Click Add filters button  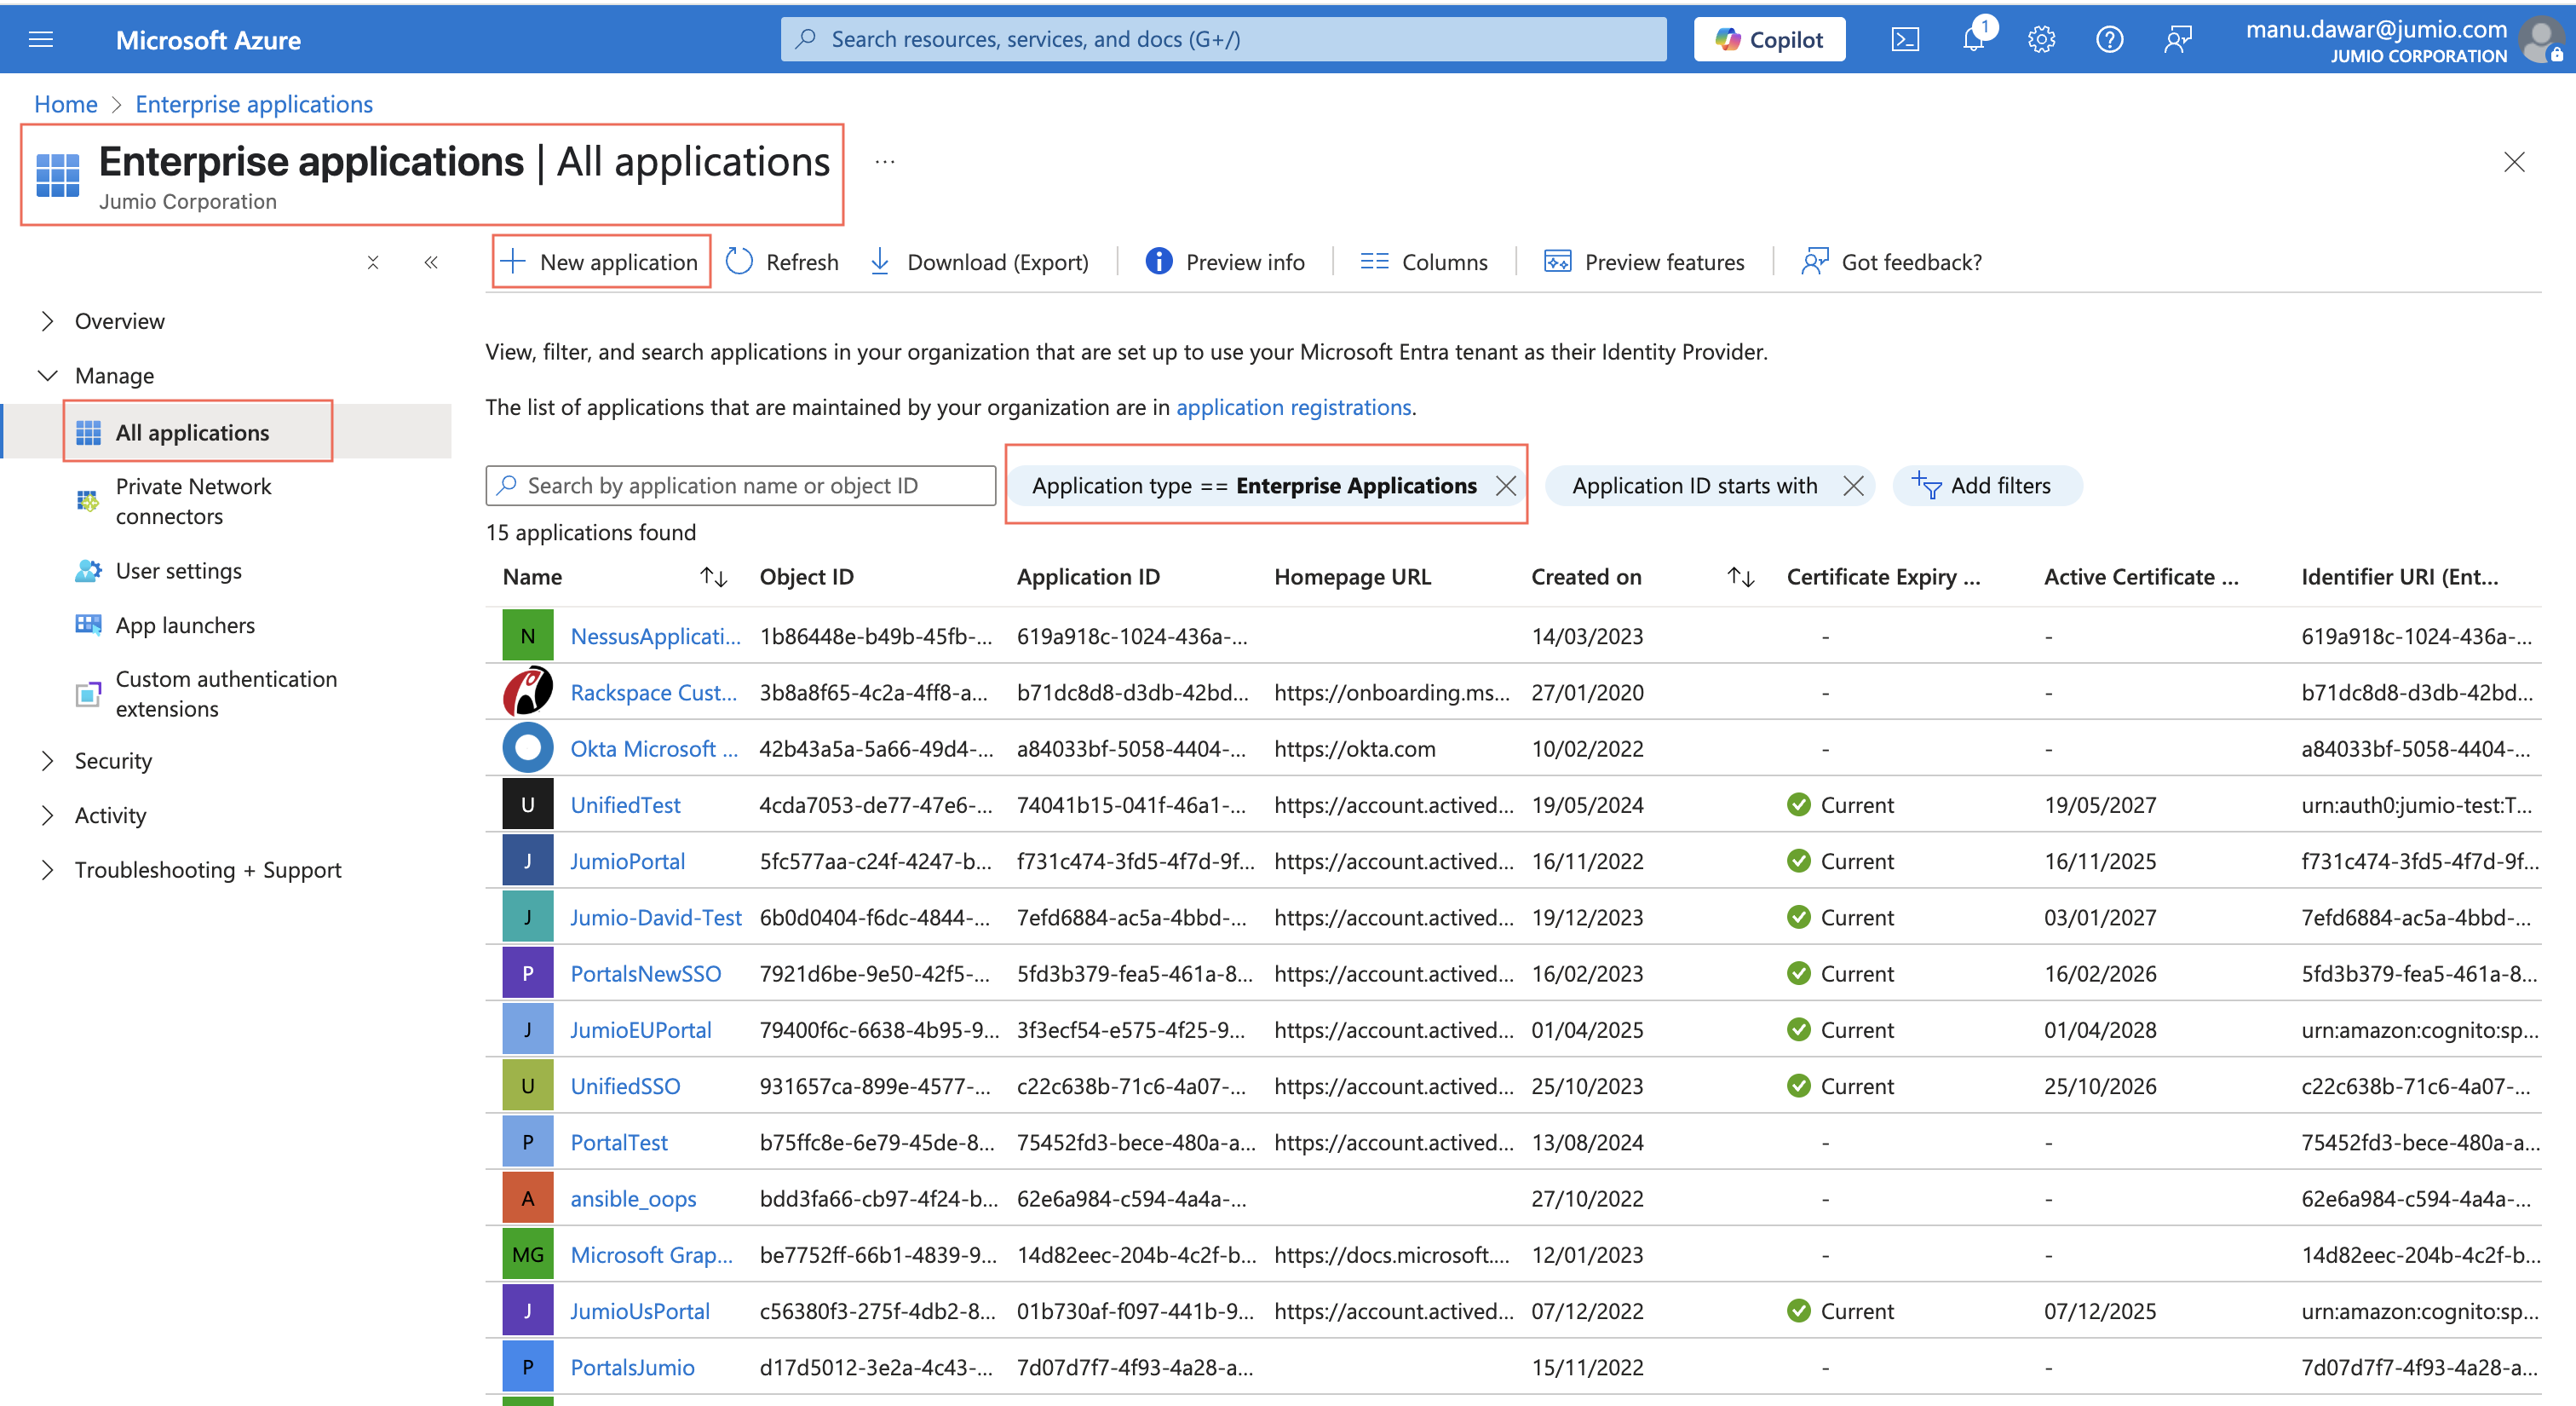coord(1985,486)
